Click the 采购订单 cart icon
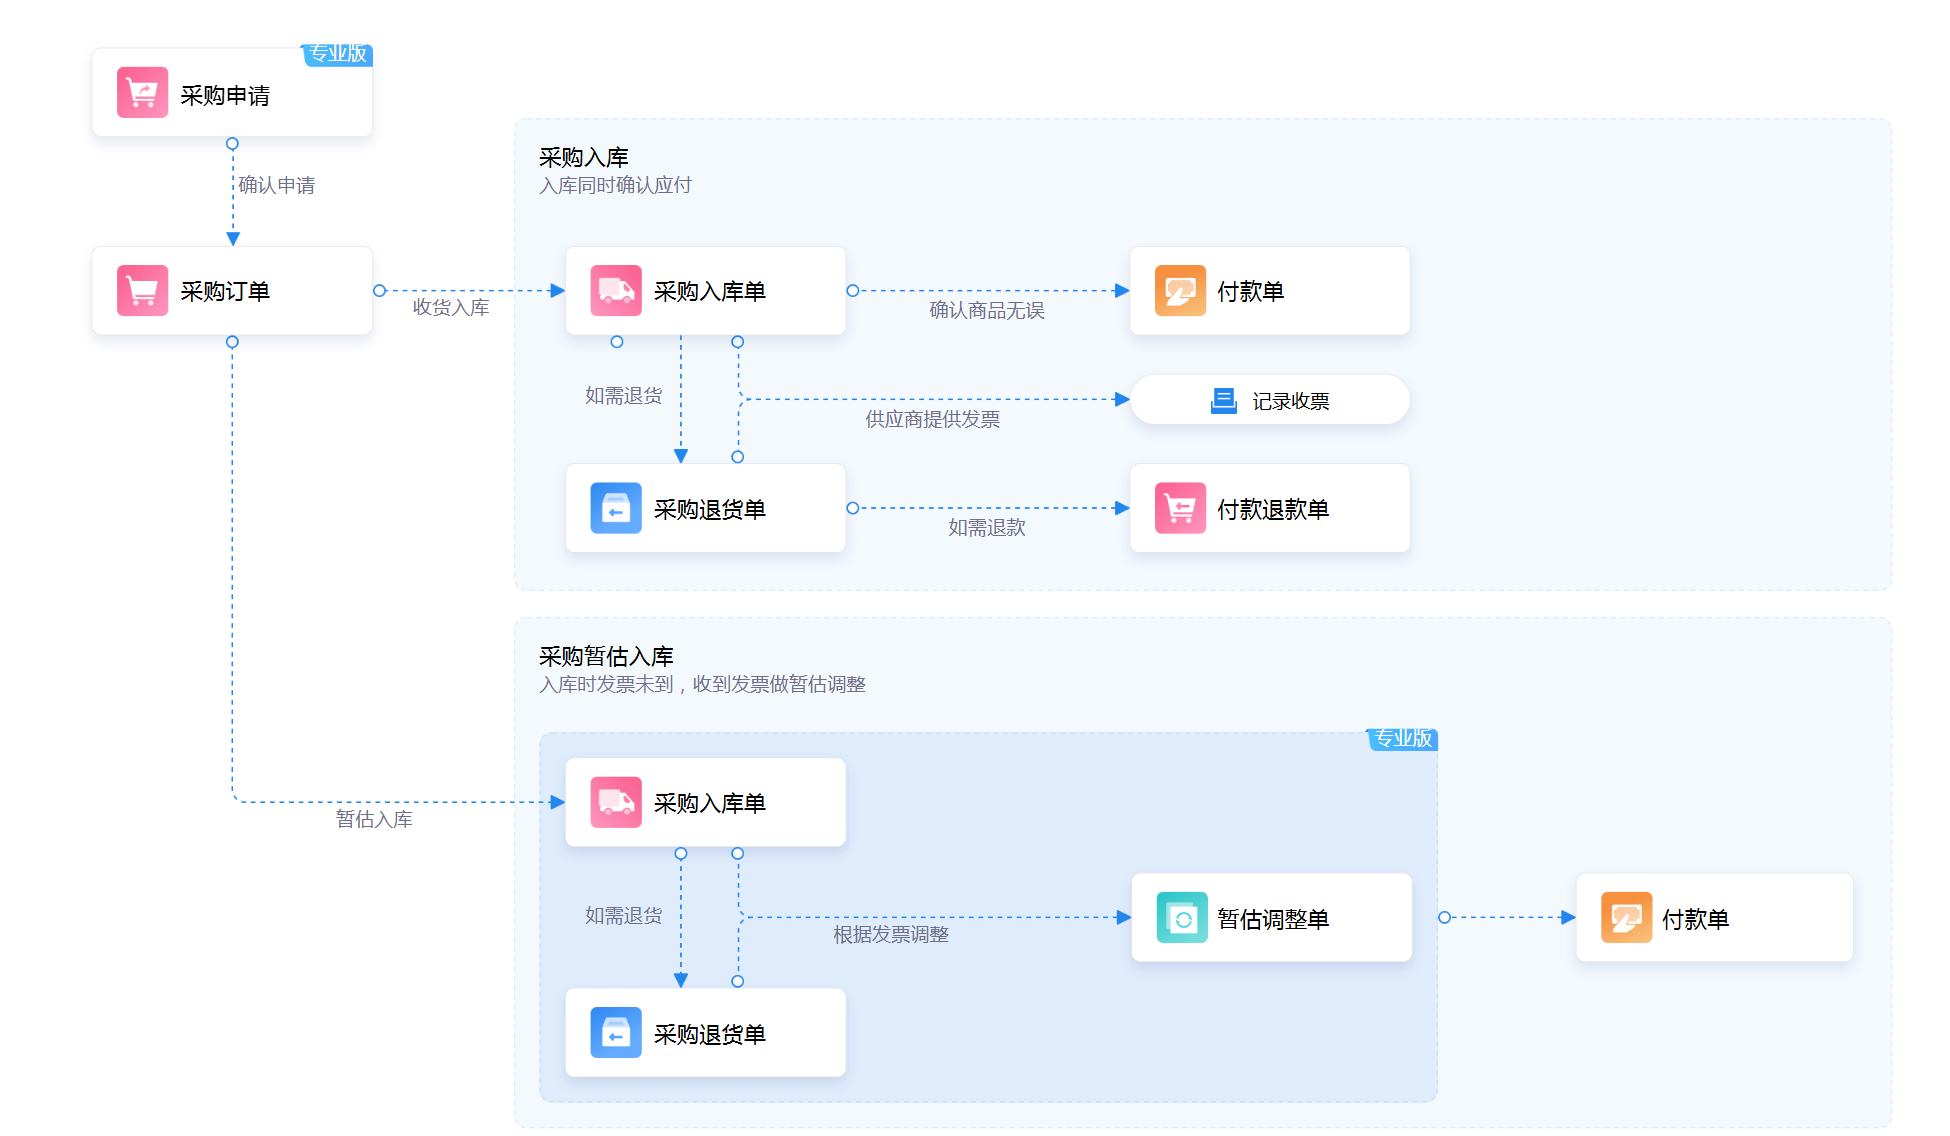 click(142, 291)
